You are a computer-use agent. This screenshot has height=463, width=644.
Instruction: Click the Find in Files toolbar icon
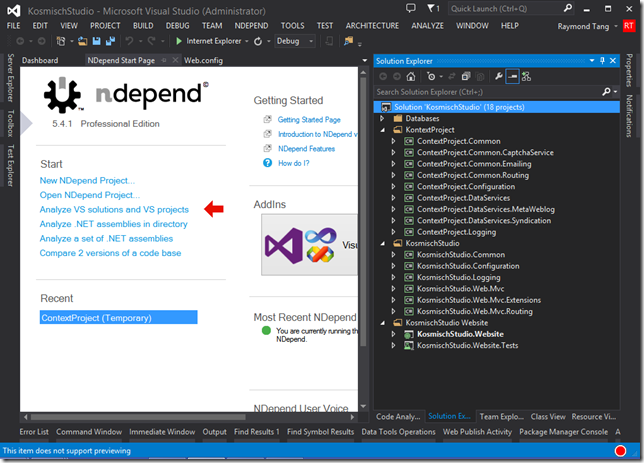click(348, 41)
